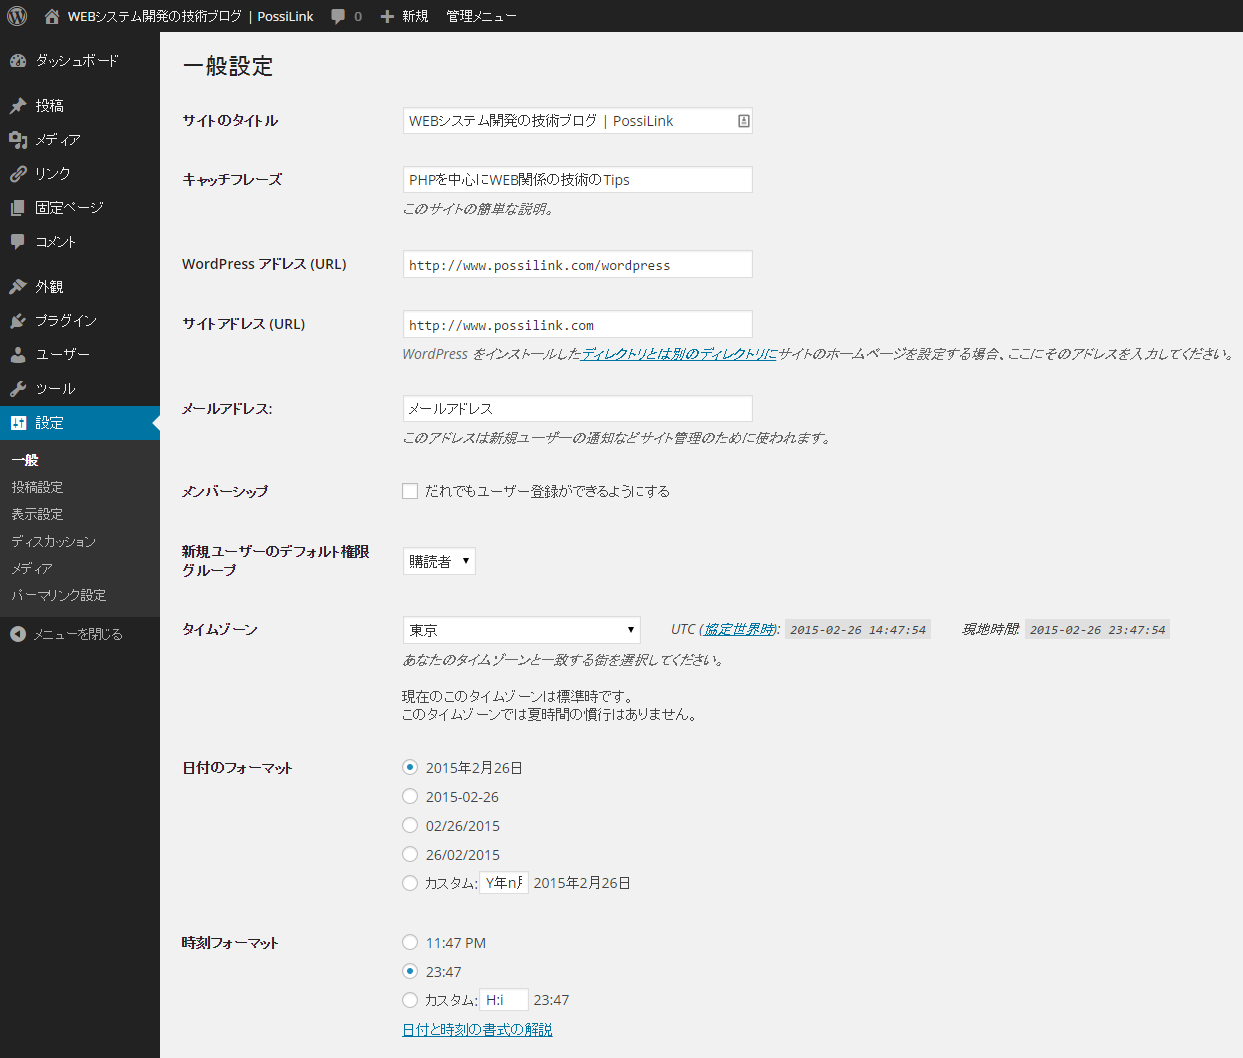Select 一般 settings submenu item
Viewport: 1243px width, 1058px height.
[25, 460]
